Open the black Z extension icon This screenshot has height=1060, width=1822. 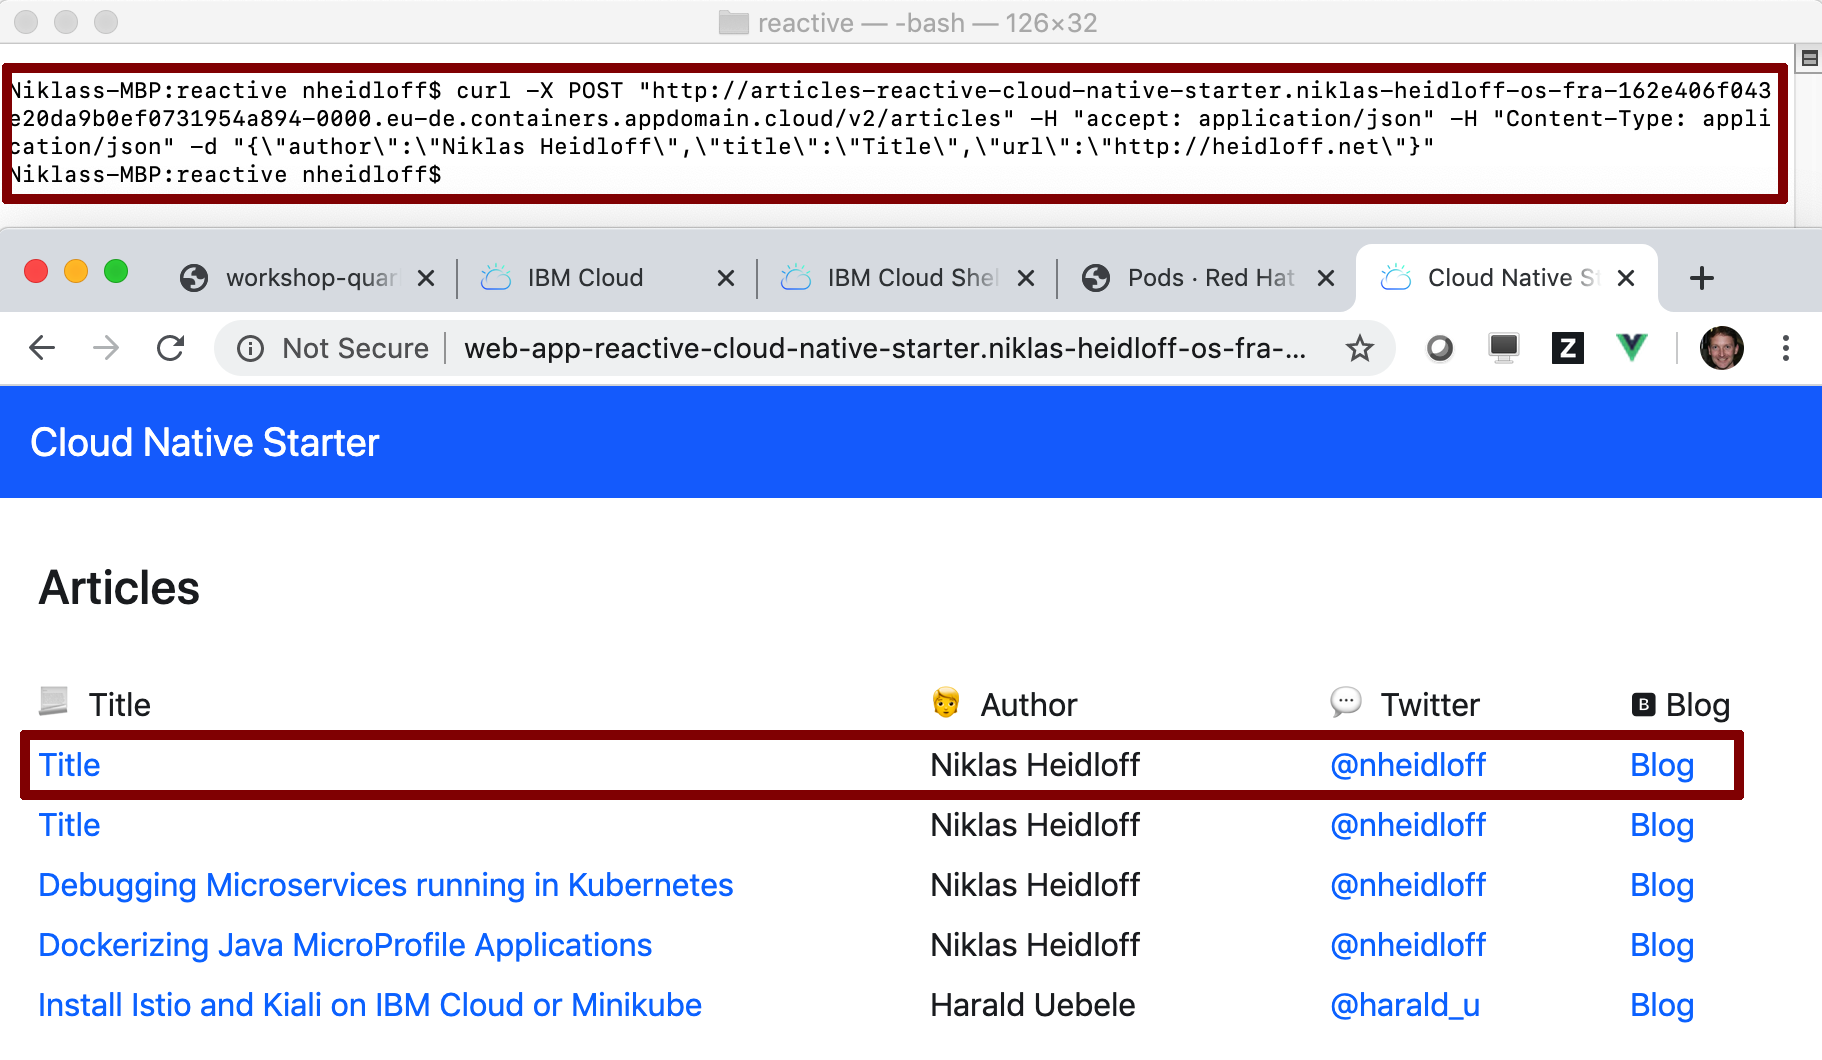point(1567,348)
